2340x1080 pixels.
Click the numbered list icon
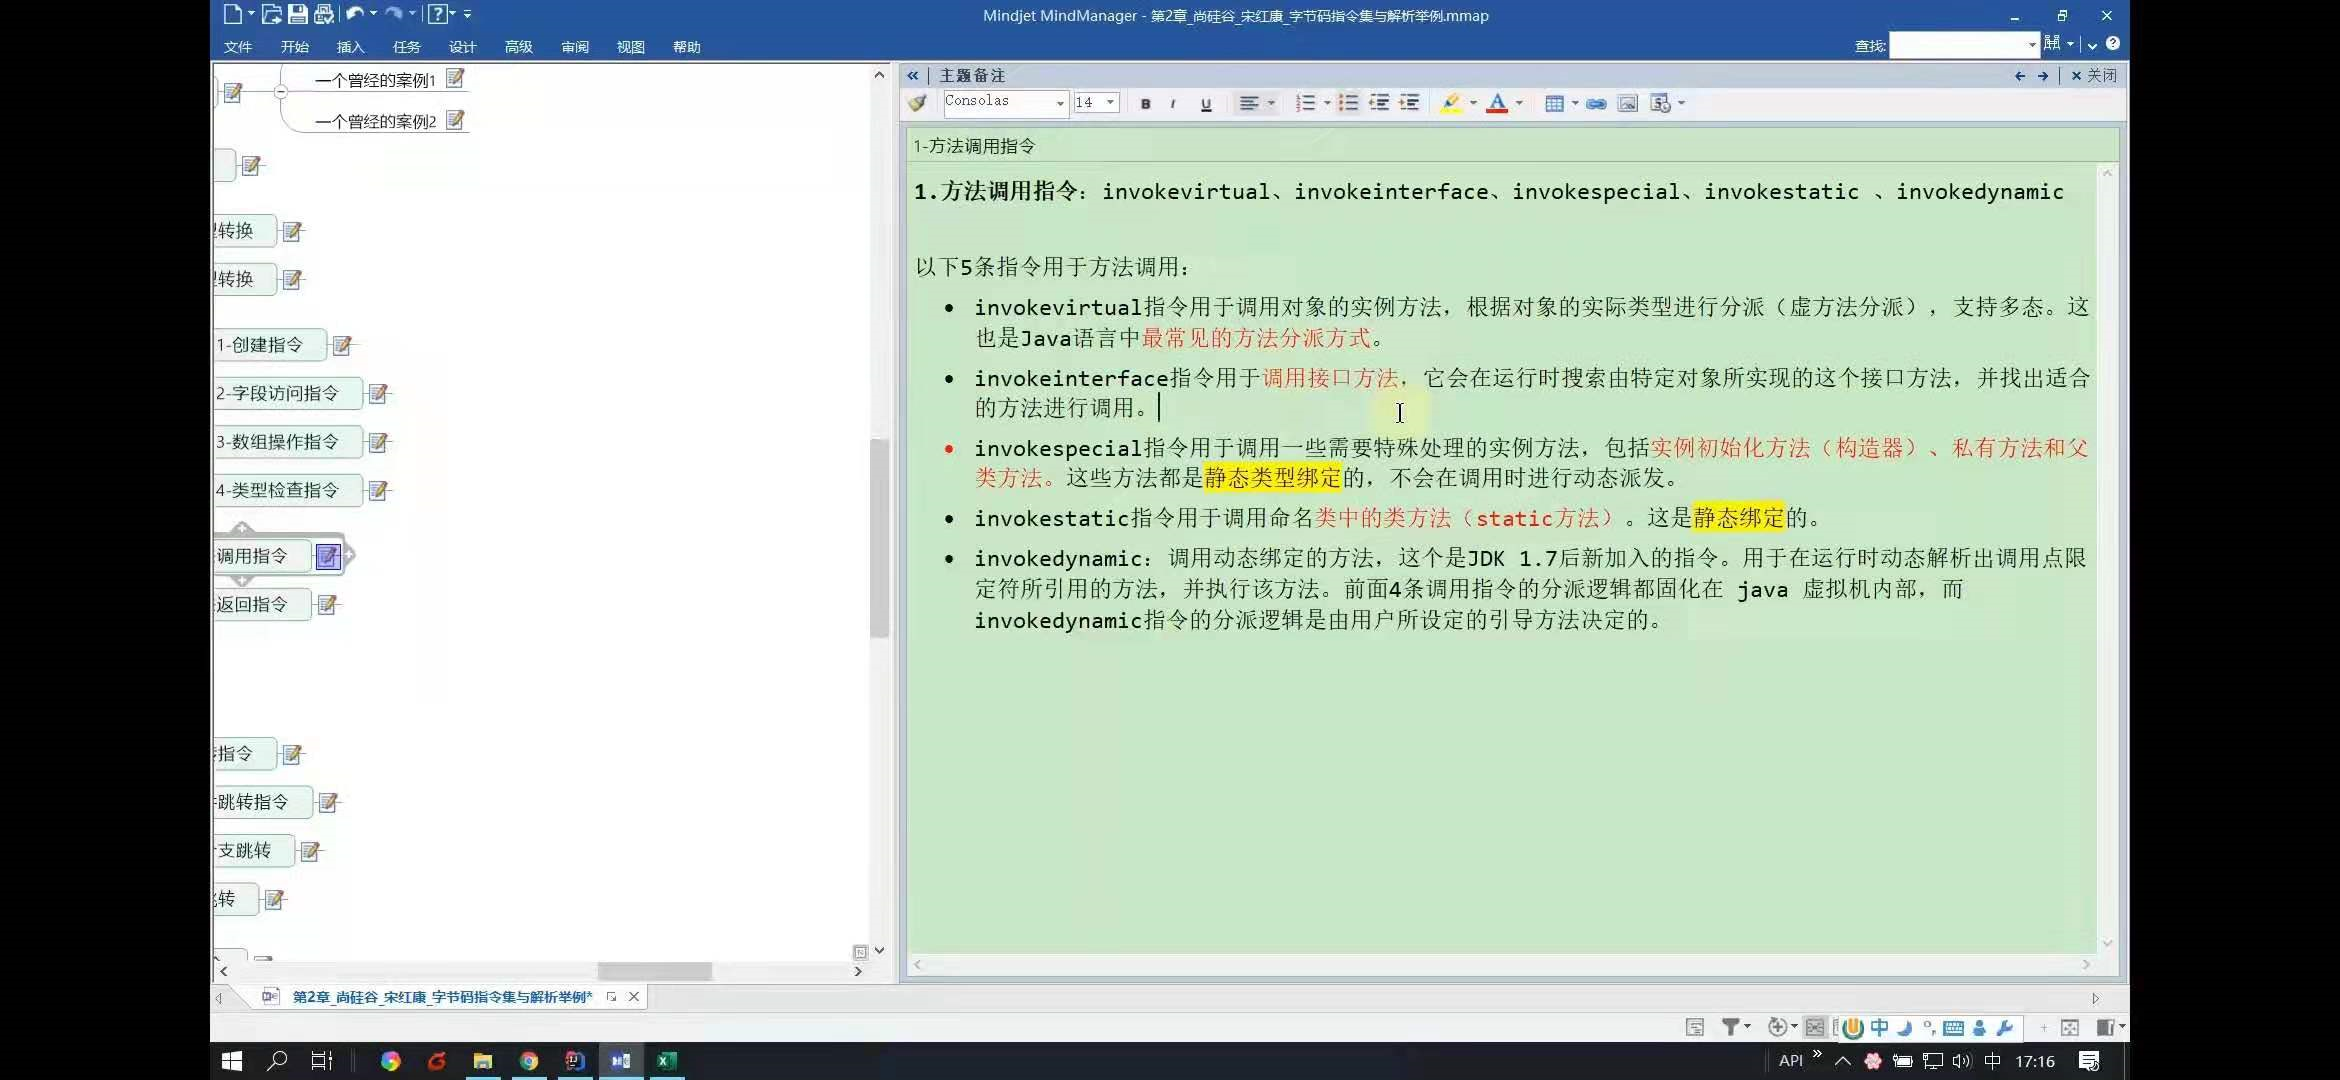click(x=1305, y=103)
